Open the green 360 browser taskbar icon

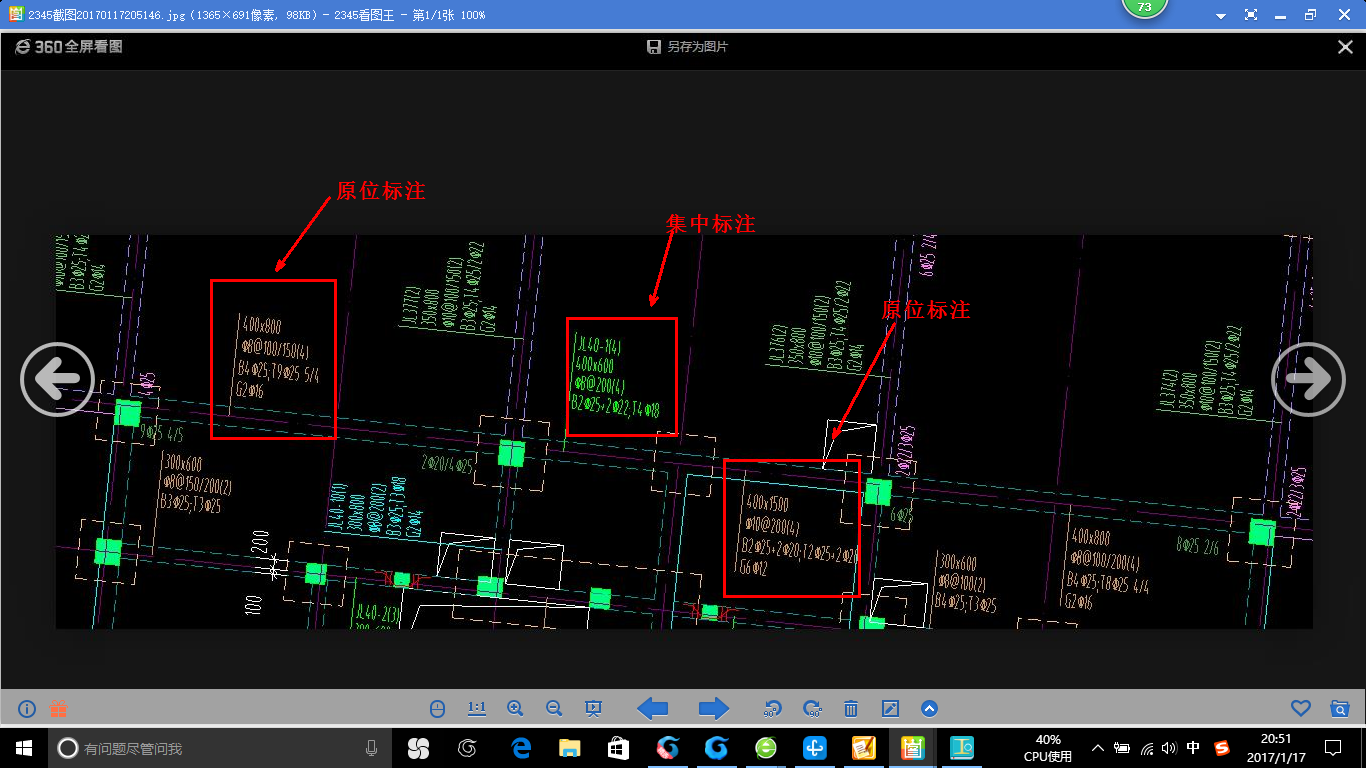pos(766,748)
